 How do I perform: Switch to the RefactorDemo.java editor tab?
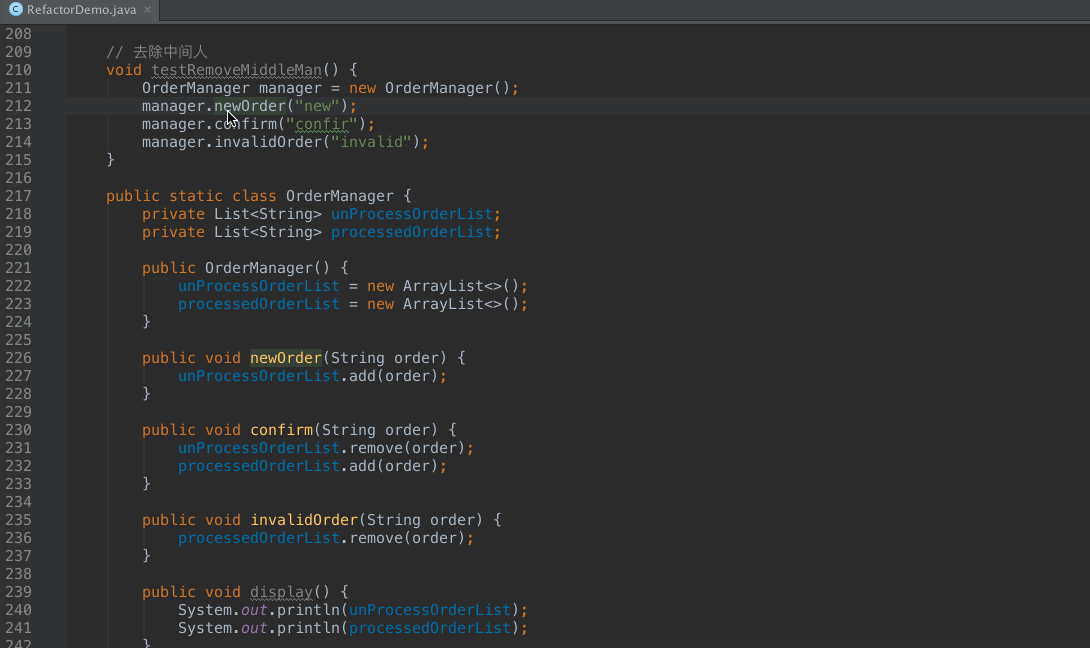tap(80, 10)
